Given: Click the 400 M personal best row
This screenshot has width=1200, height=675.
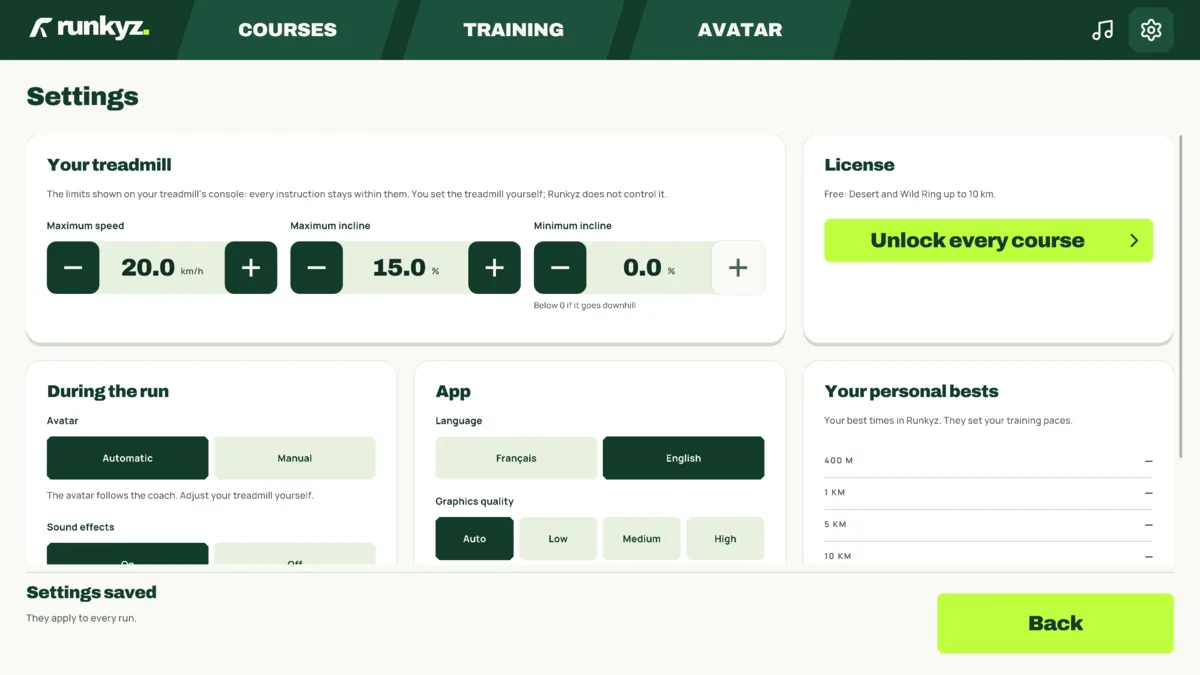Looking at the screenshot, I should click(x=988, y=461).
